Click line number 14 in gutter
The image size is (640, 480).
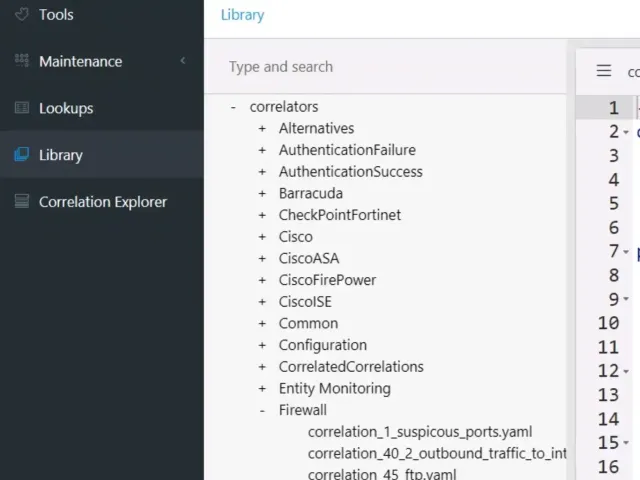point(608,419)
